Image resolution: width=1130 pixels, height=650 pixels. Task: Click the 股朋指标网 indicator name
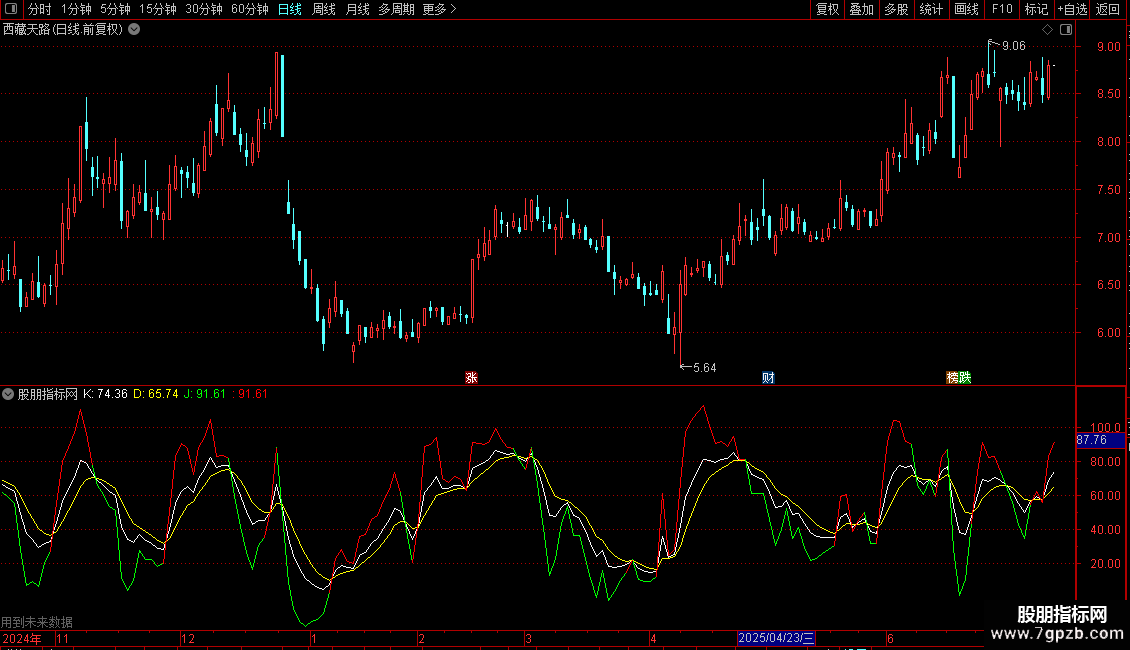(48, 394)
